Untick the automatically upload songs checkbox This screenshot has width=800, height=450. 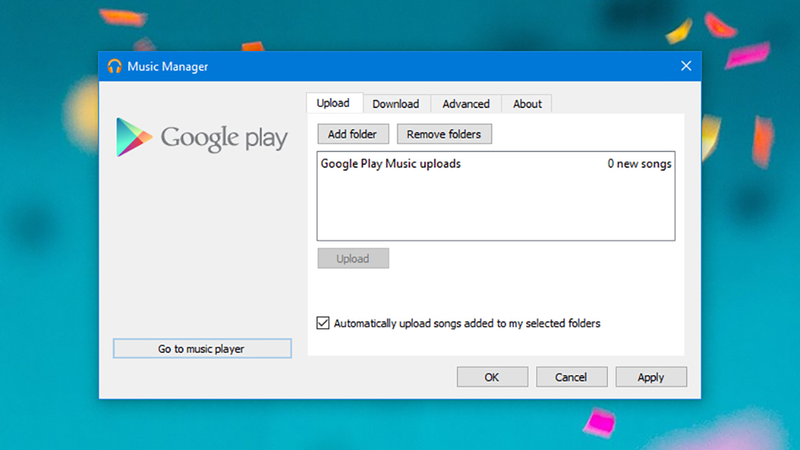point(322,323)
